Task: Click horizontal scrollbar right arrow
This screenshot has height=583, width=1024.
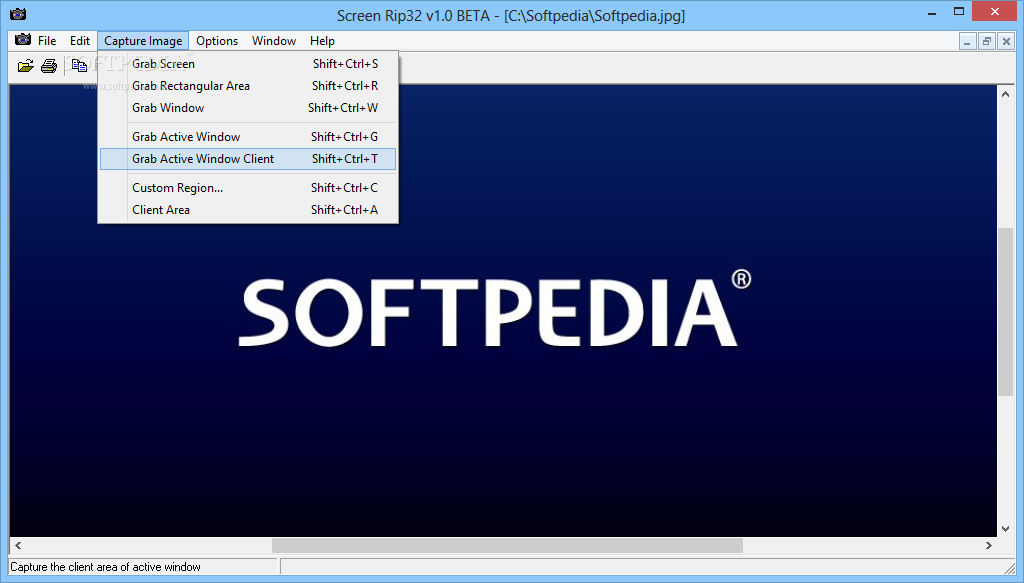Action: pyautogui.click(x=989, y=545)
